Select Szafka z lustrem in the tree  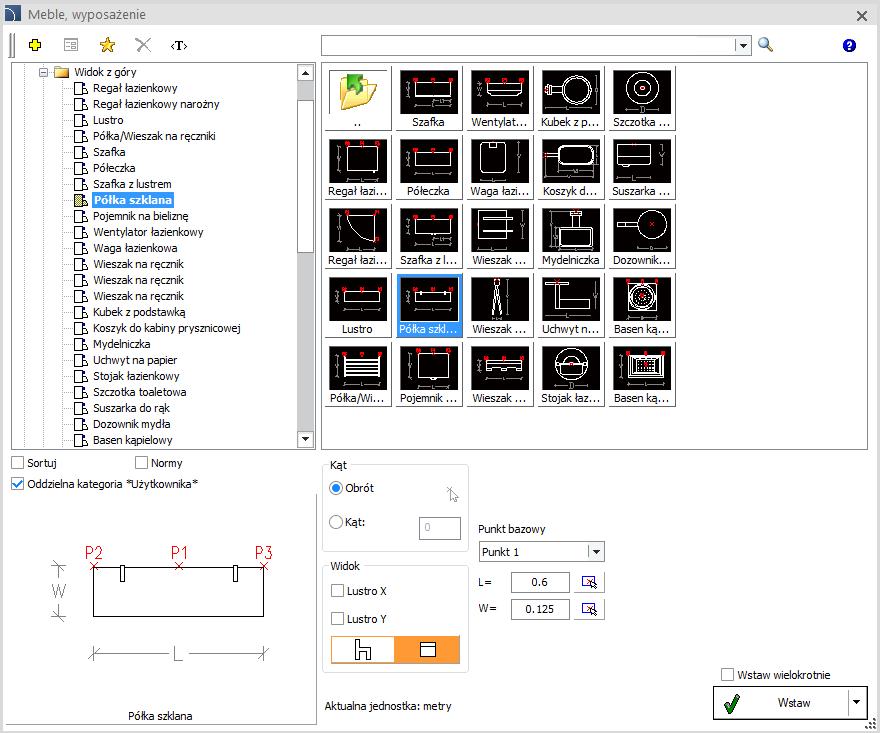132,184
